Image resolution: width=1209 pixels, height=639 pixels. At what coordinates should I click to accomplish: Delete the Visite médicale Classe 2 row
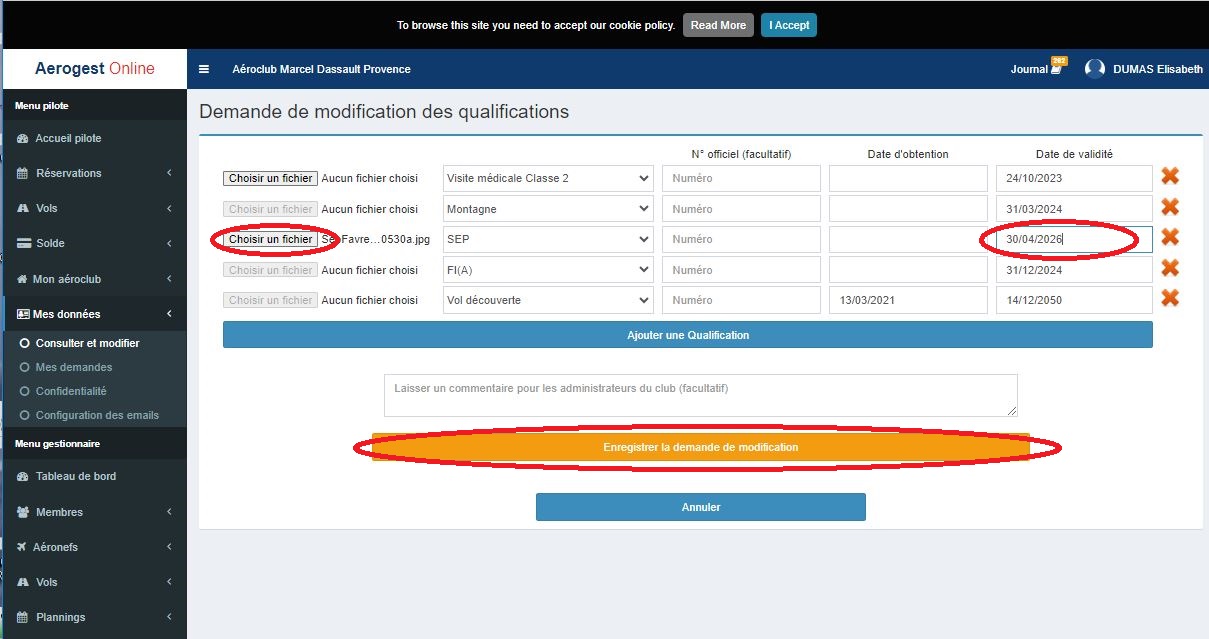(1169, 177)
